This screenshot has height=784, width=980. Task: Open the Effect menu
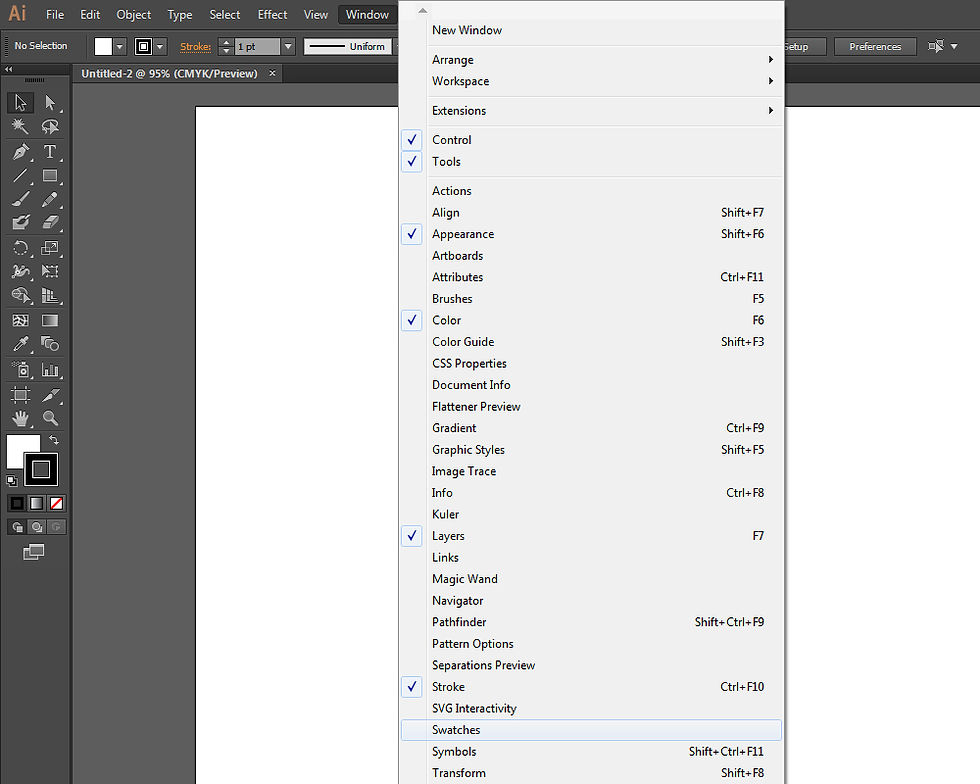(x=272, y=14)
